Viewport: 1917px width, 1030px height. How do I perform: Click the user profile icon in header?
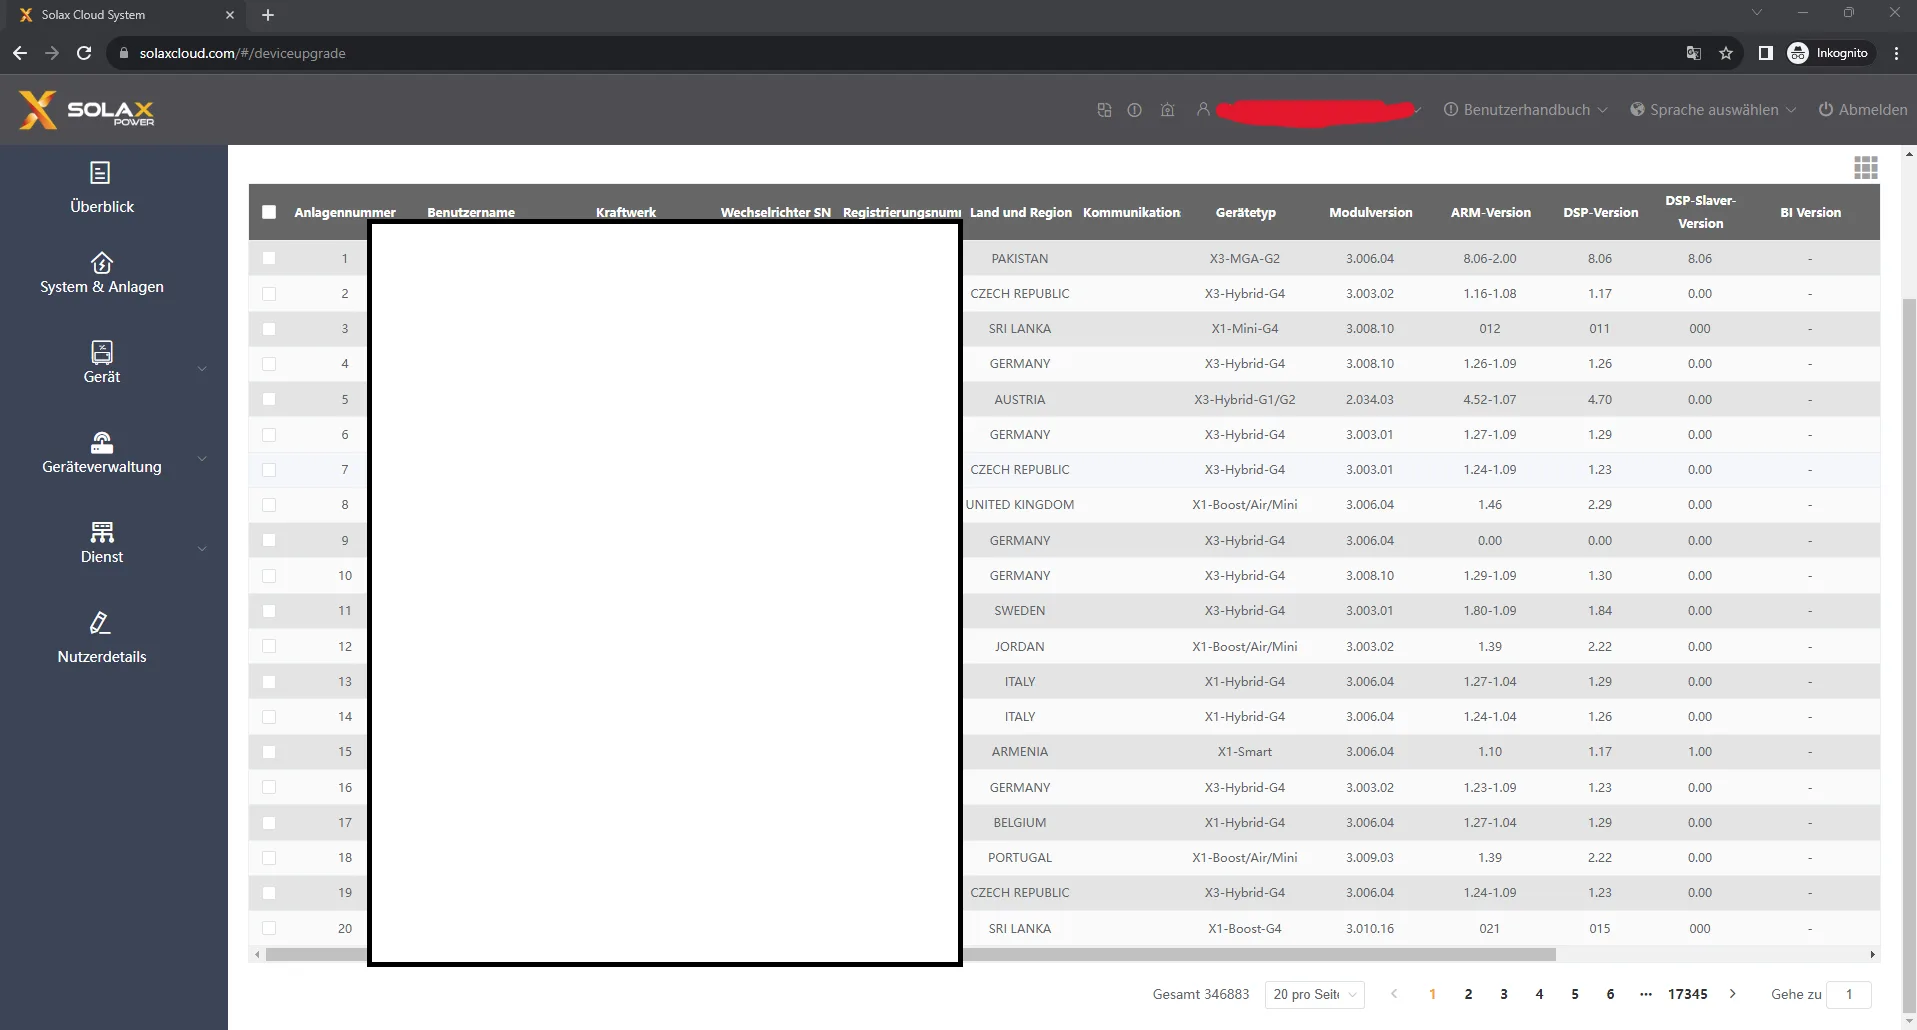[x=1203, y=110]
